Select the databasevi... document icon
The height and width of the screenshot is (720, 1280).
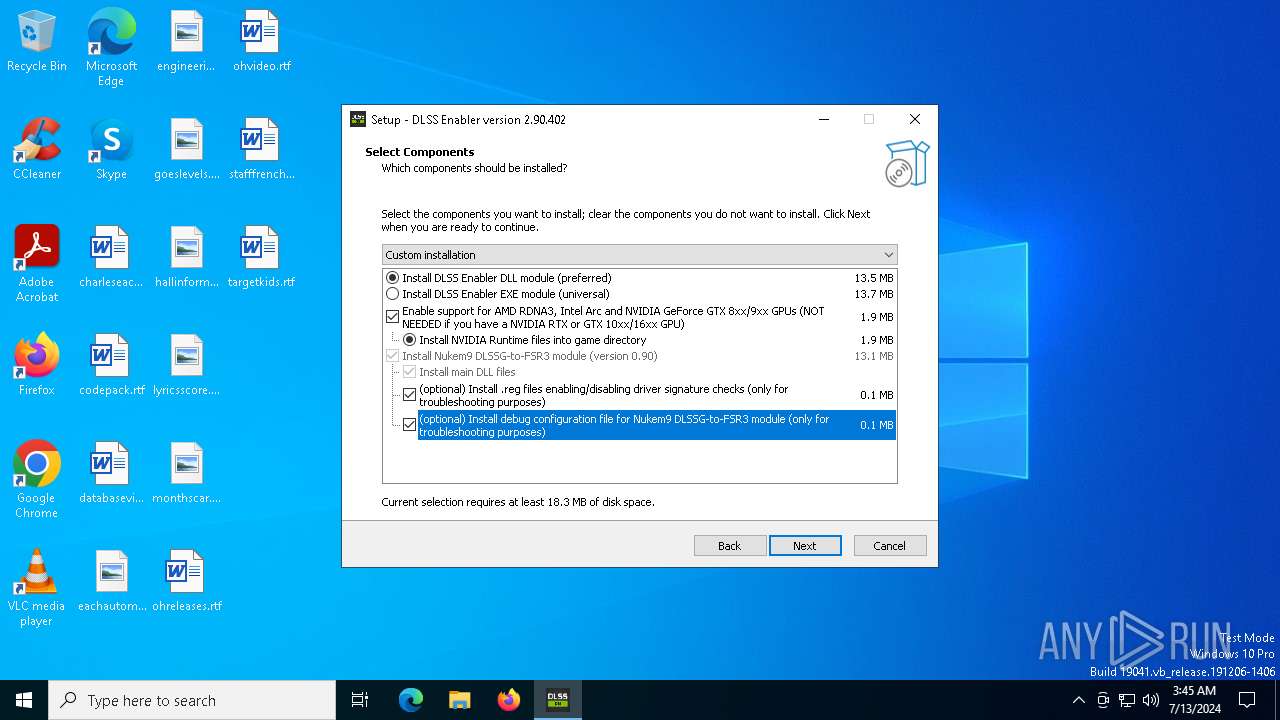pyautogui.click(x=111, y=474)
